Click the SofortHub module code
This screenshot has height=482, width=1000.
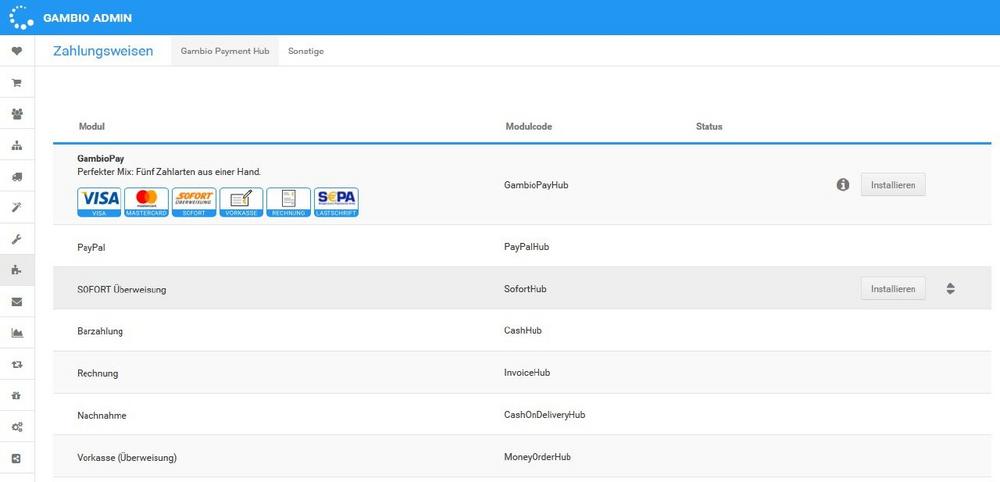pyautogui.click(x=525, y=289)
